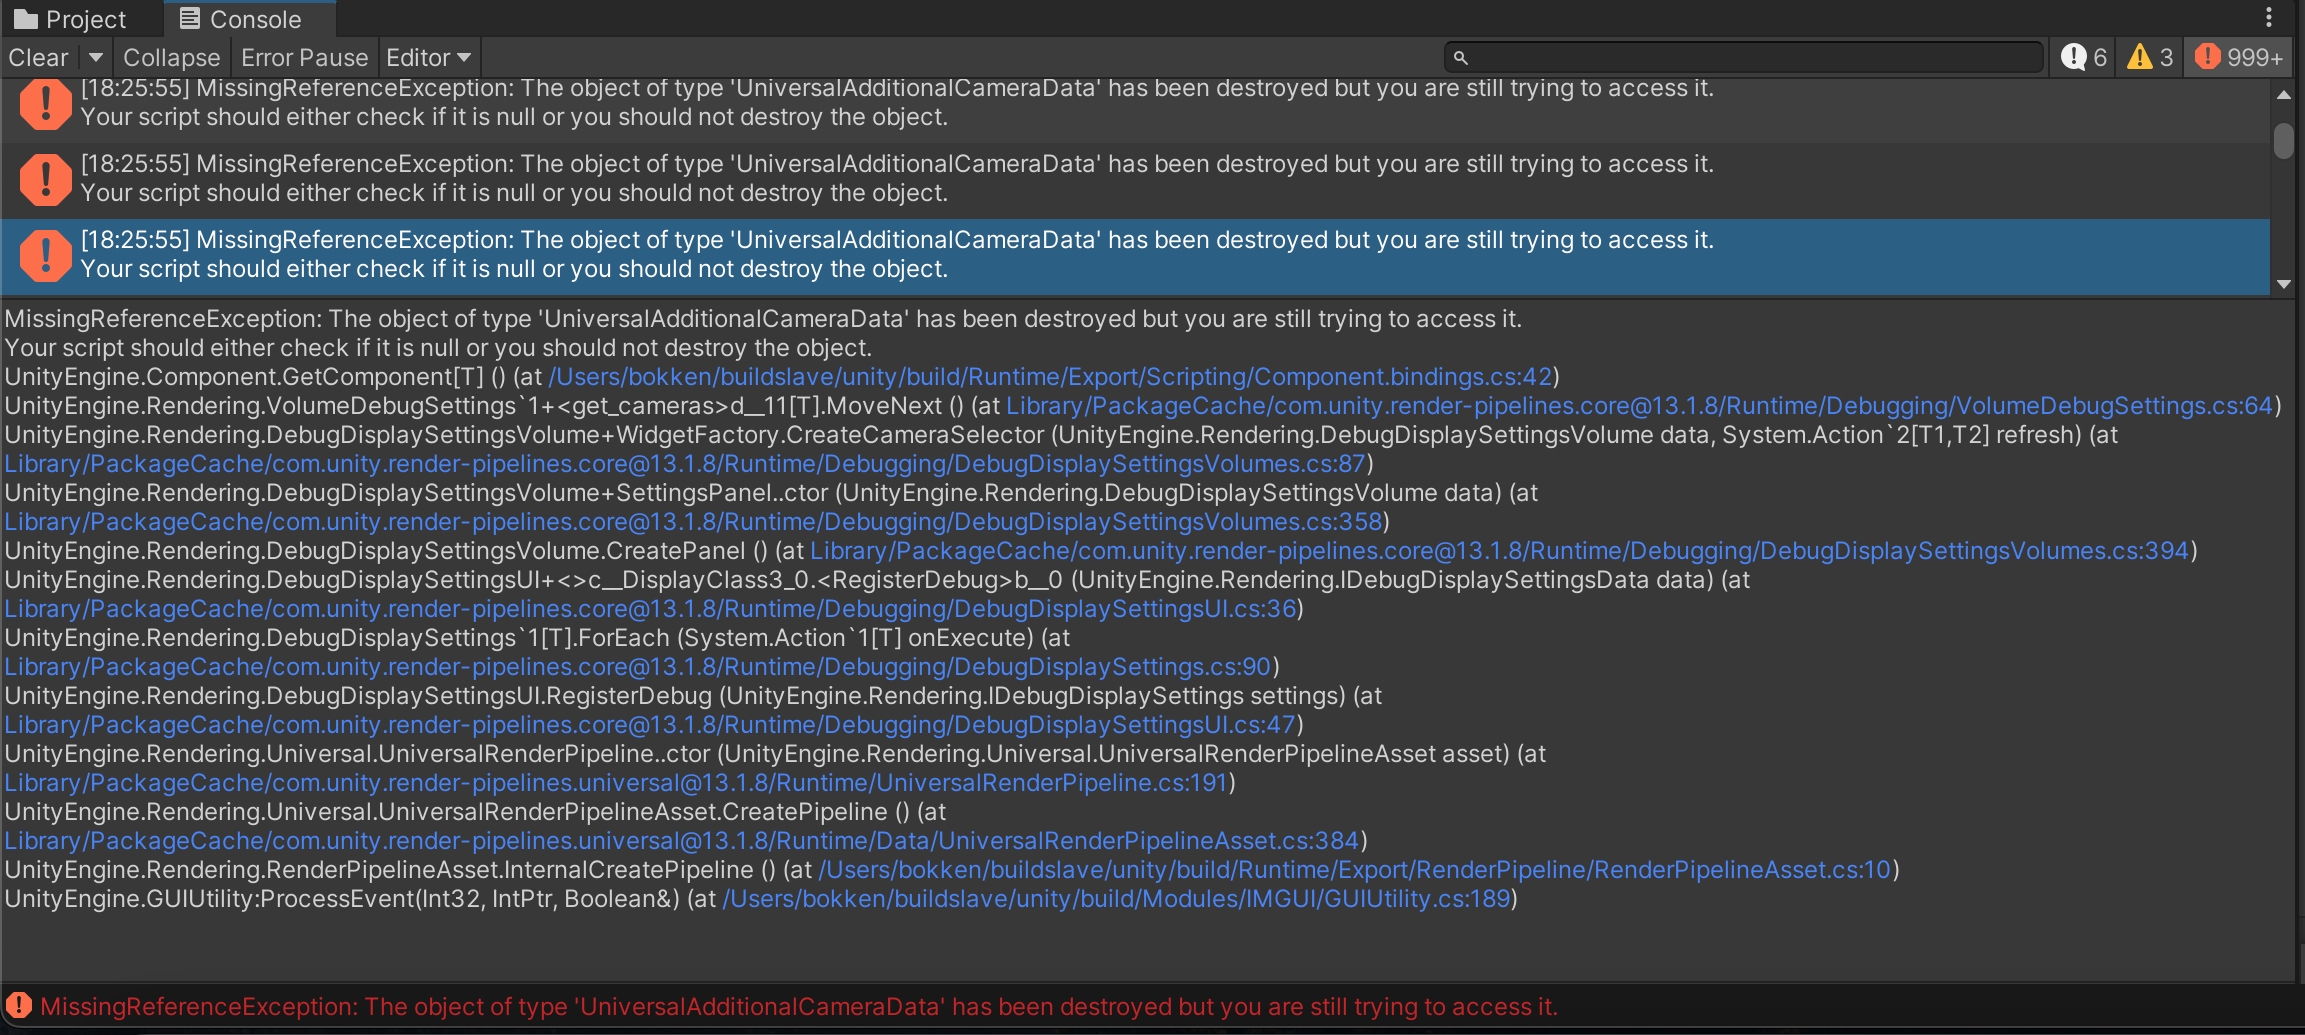Click the log list scrollbar thumb
The width and height of the screenshot is (2305, 1035).
point(2284,140)
